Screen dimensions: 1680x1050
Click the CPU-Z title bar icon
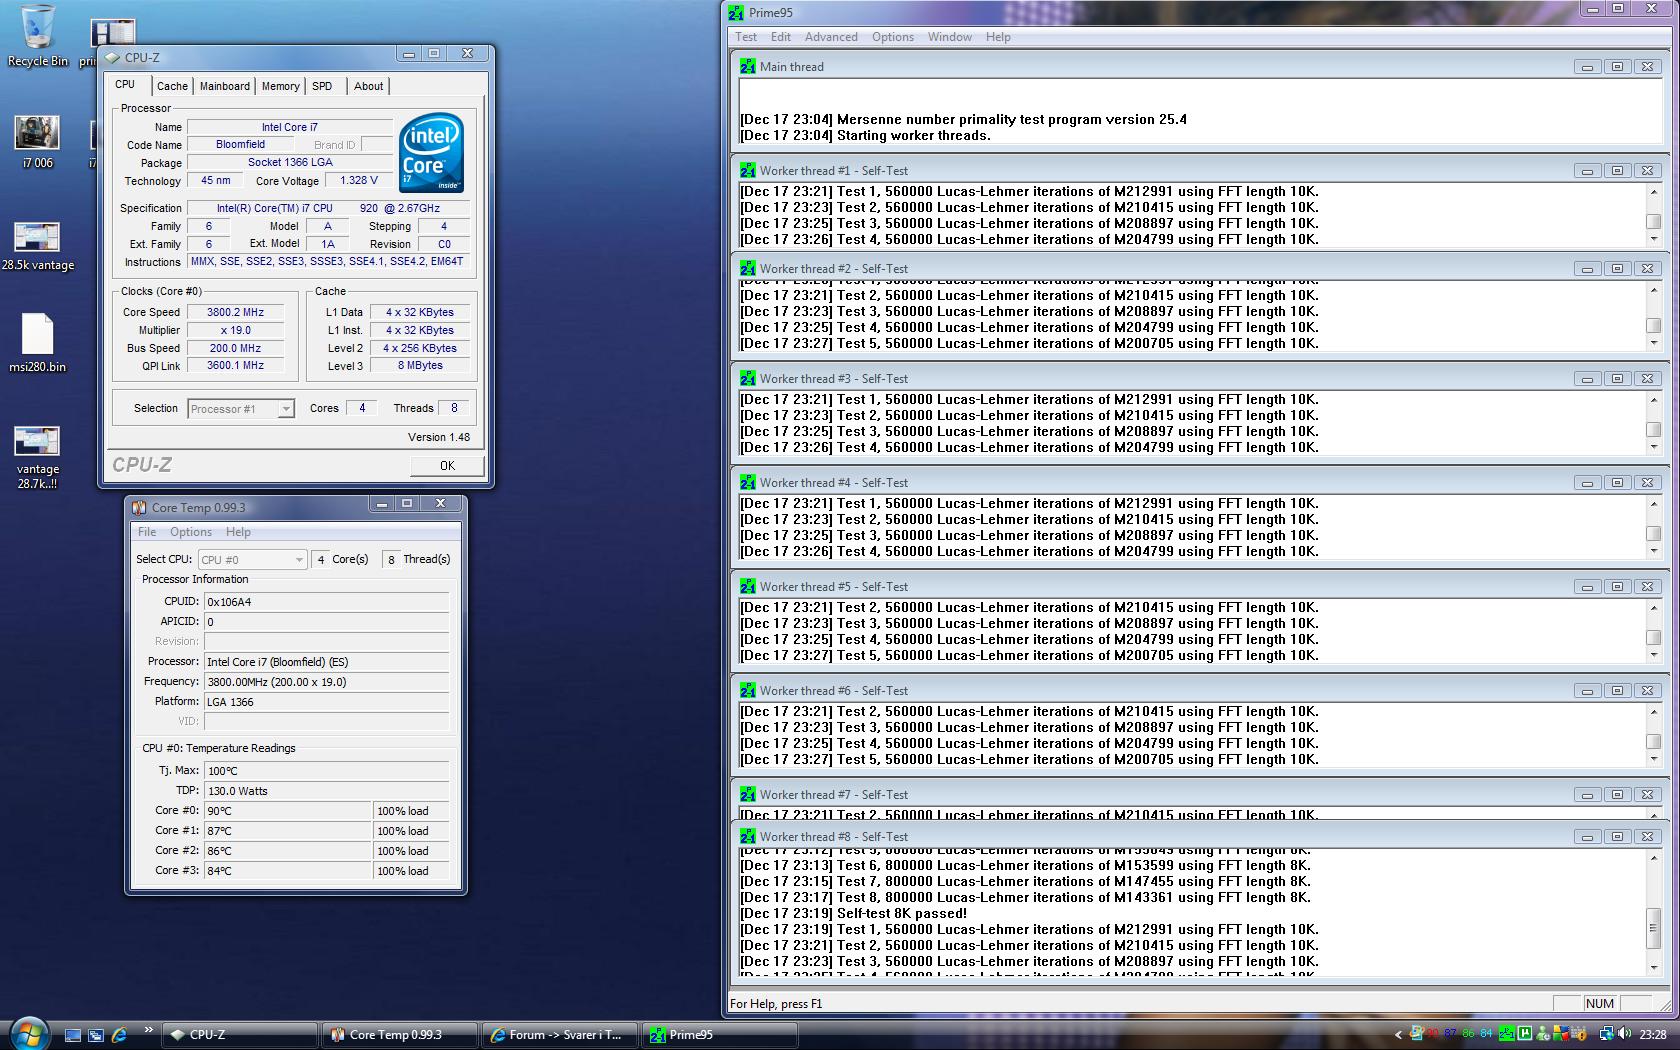pos(113,57)
